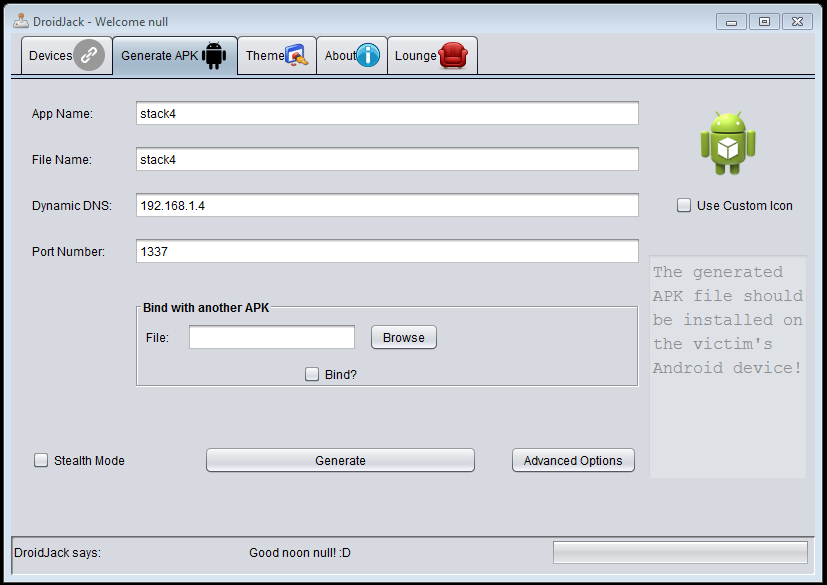
Task: Open Advanced Options
Action: [573, 461]
